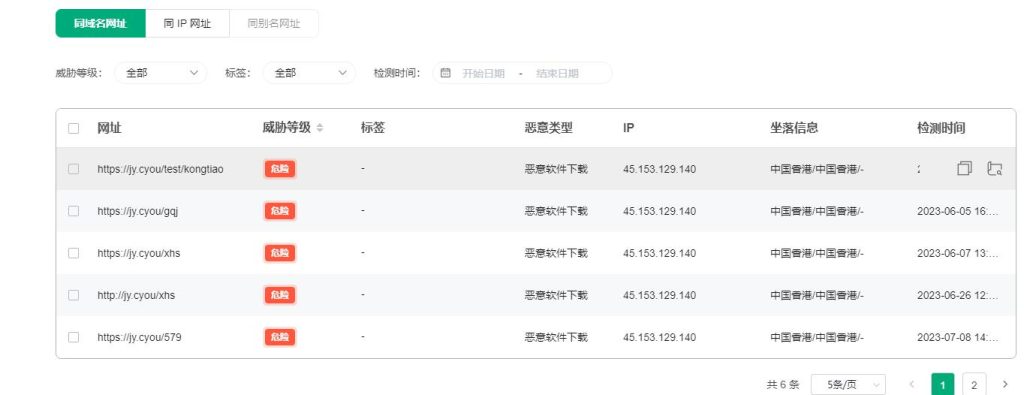Open the http://jy.cyou/xhs link
This screenshot has height=395, width=1024.
(x=136, y=295)
